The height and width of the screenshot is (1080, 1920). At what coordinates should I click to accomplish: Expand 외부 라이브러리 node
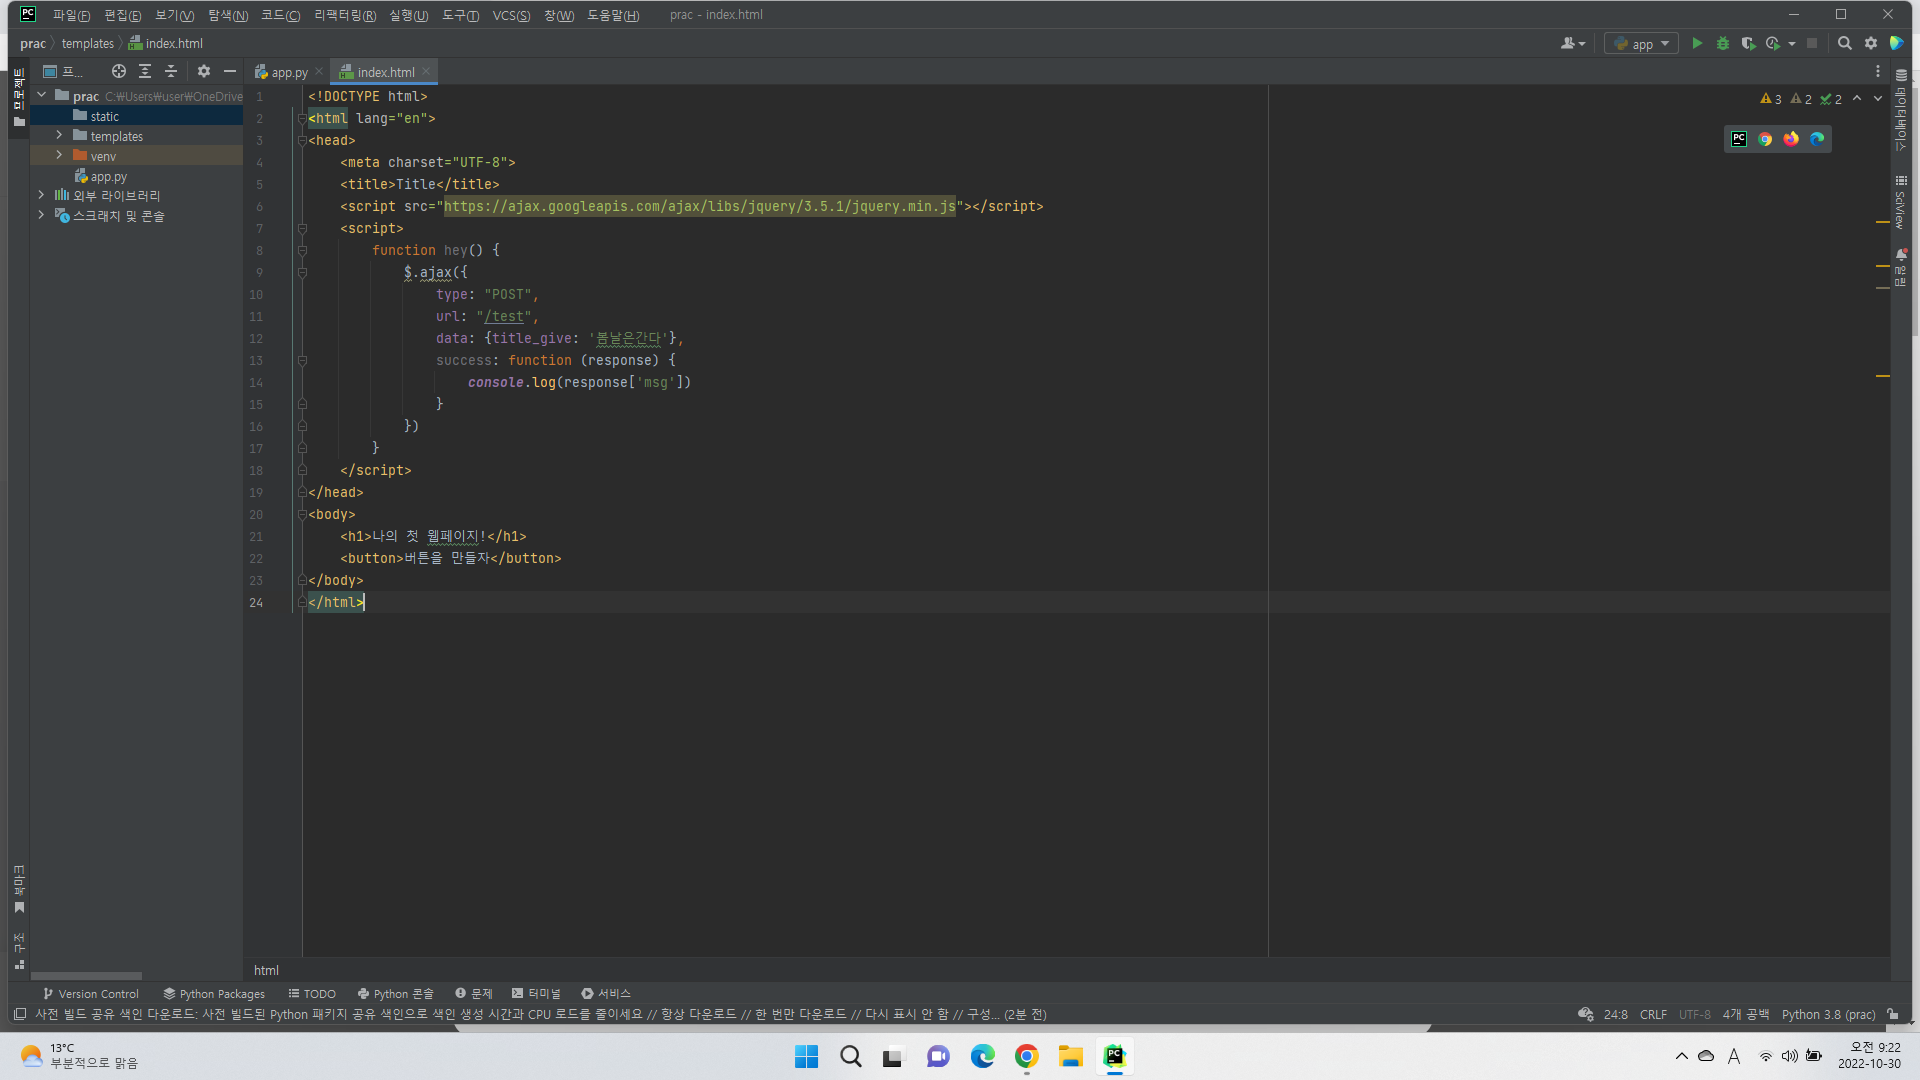point(41,195)
